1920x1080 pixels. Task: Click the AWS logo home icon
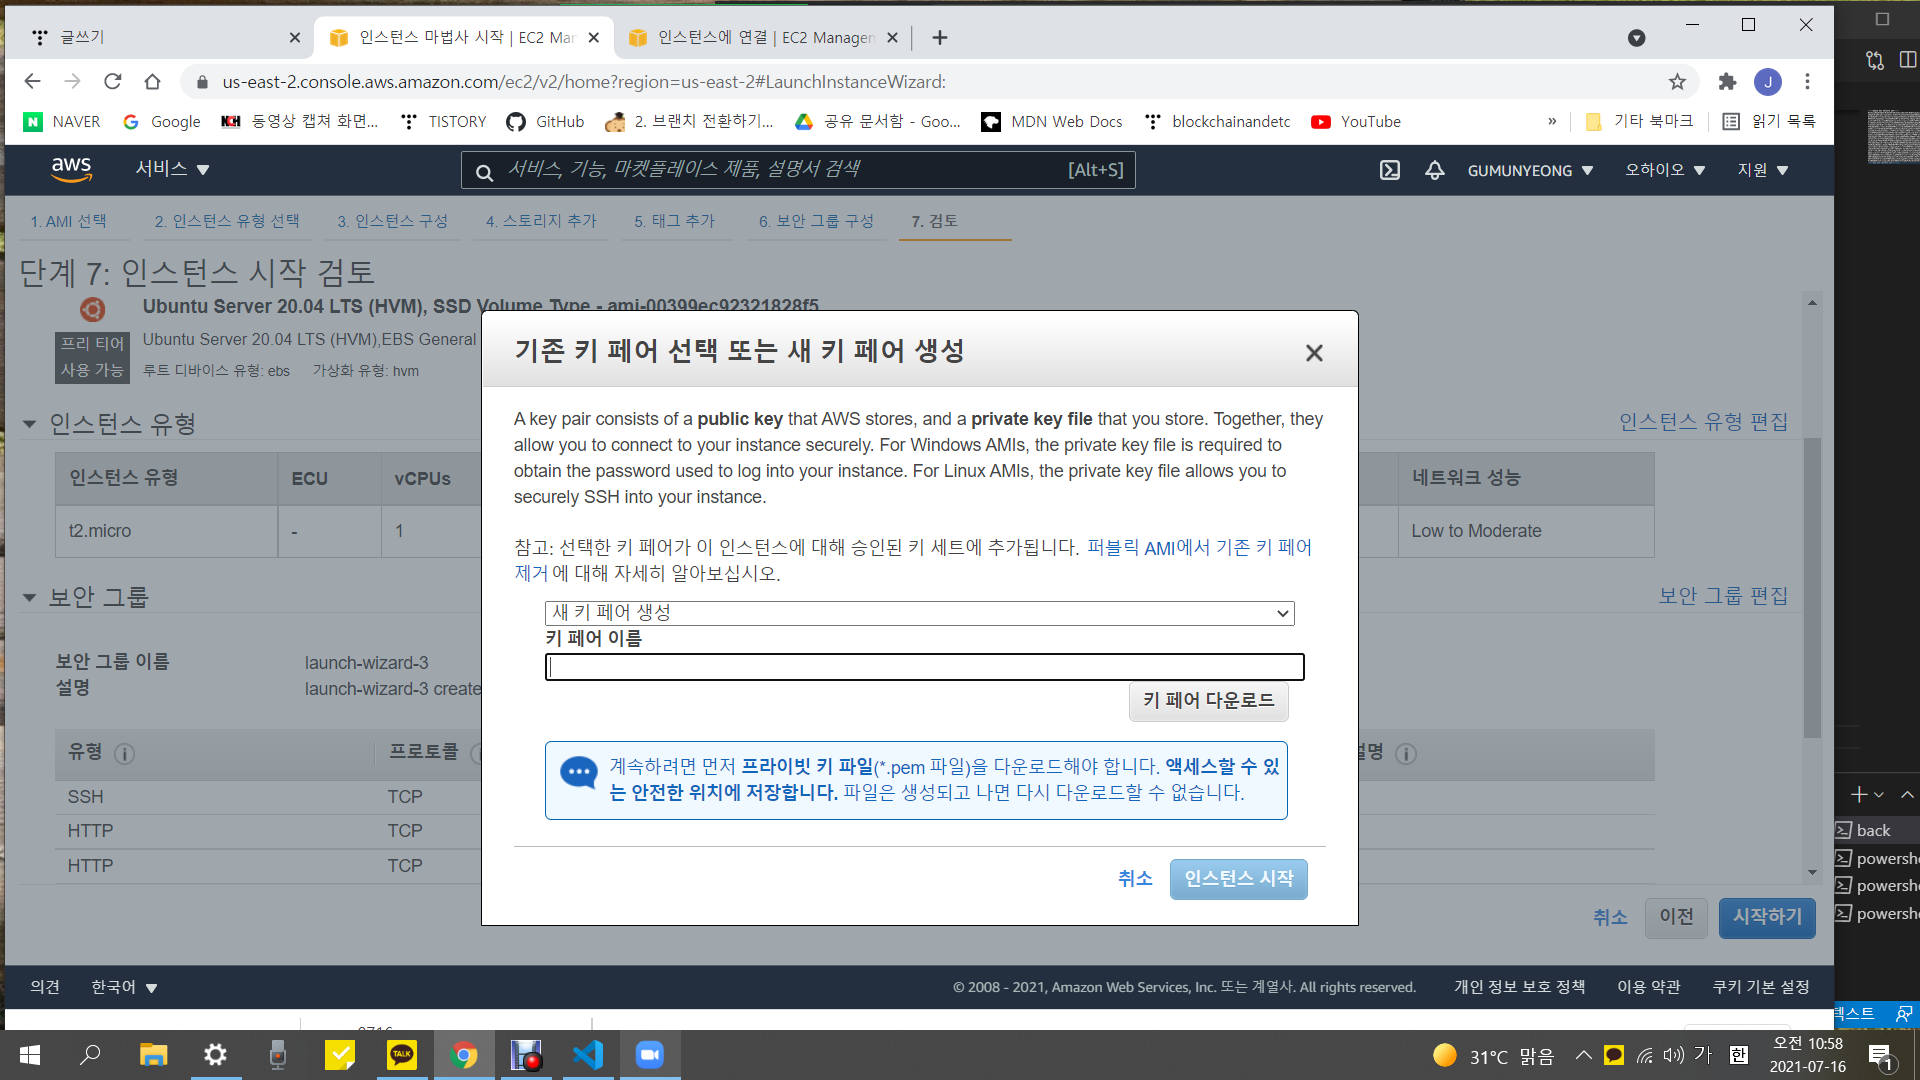(x=72, y=169)
